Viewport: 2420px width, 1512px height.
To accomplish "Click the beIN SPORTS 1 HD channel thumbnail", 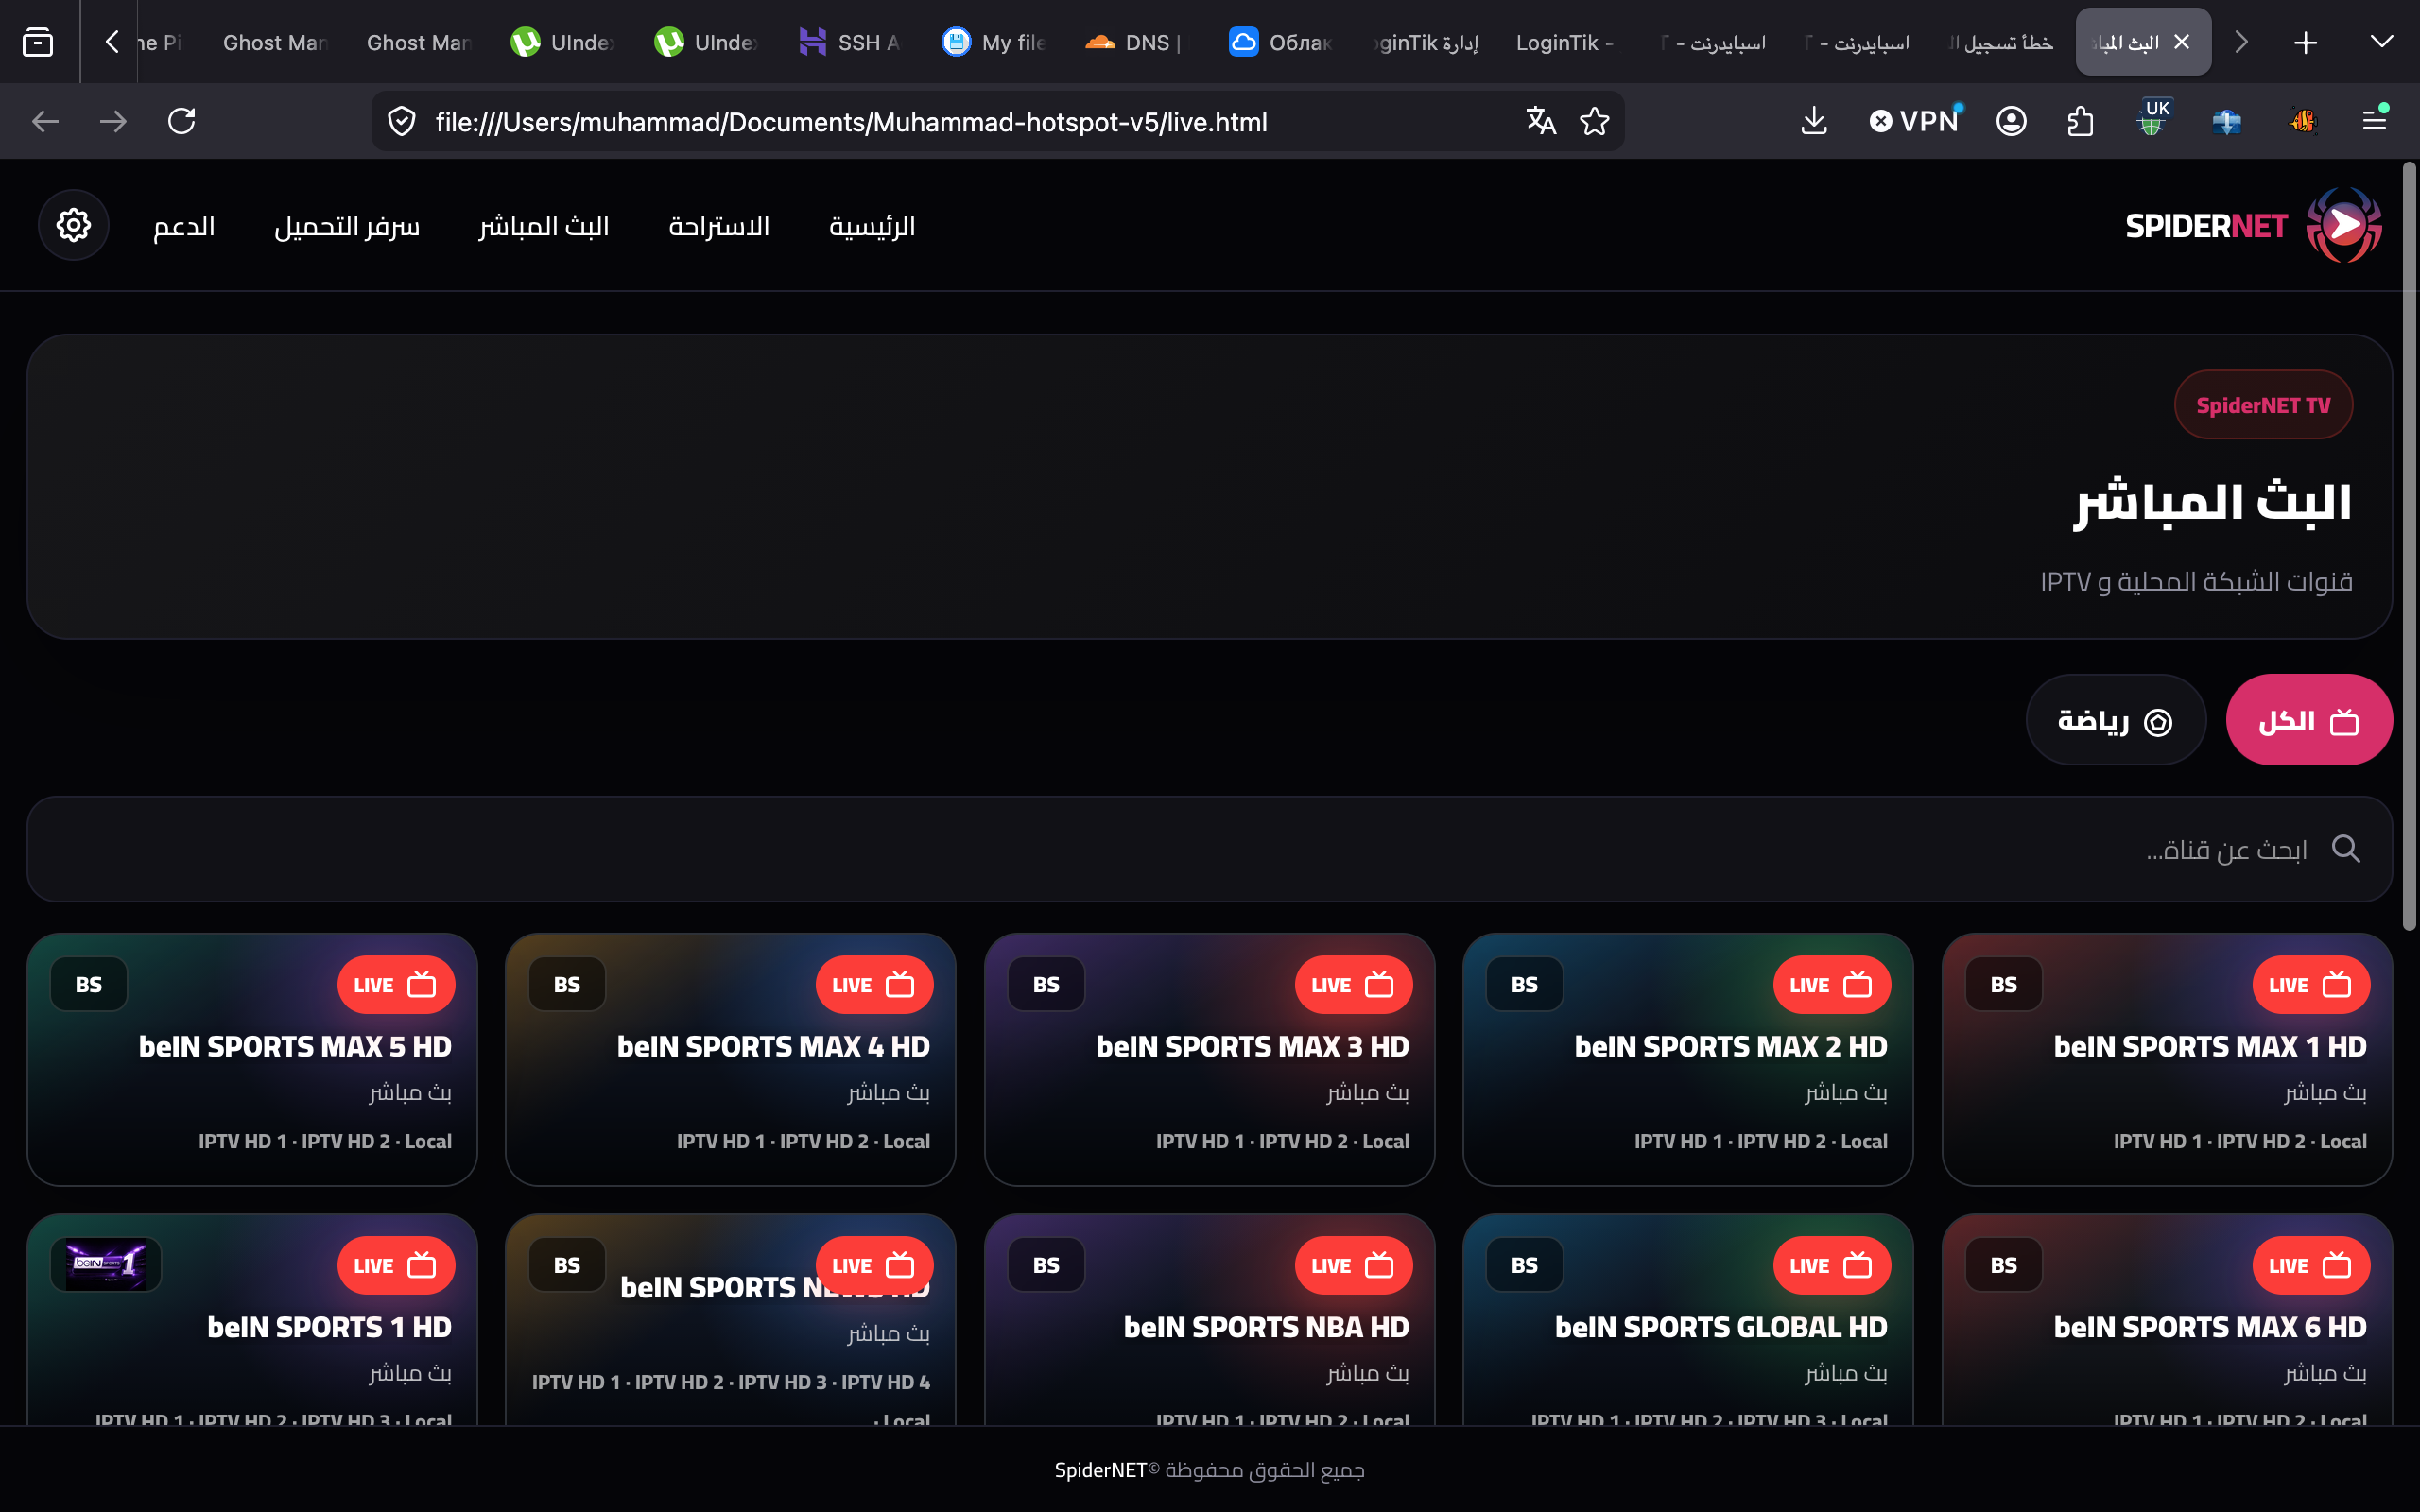I will point(106,1265).
